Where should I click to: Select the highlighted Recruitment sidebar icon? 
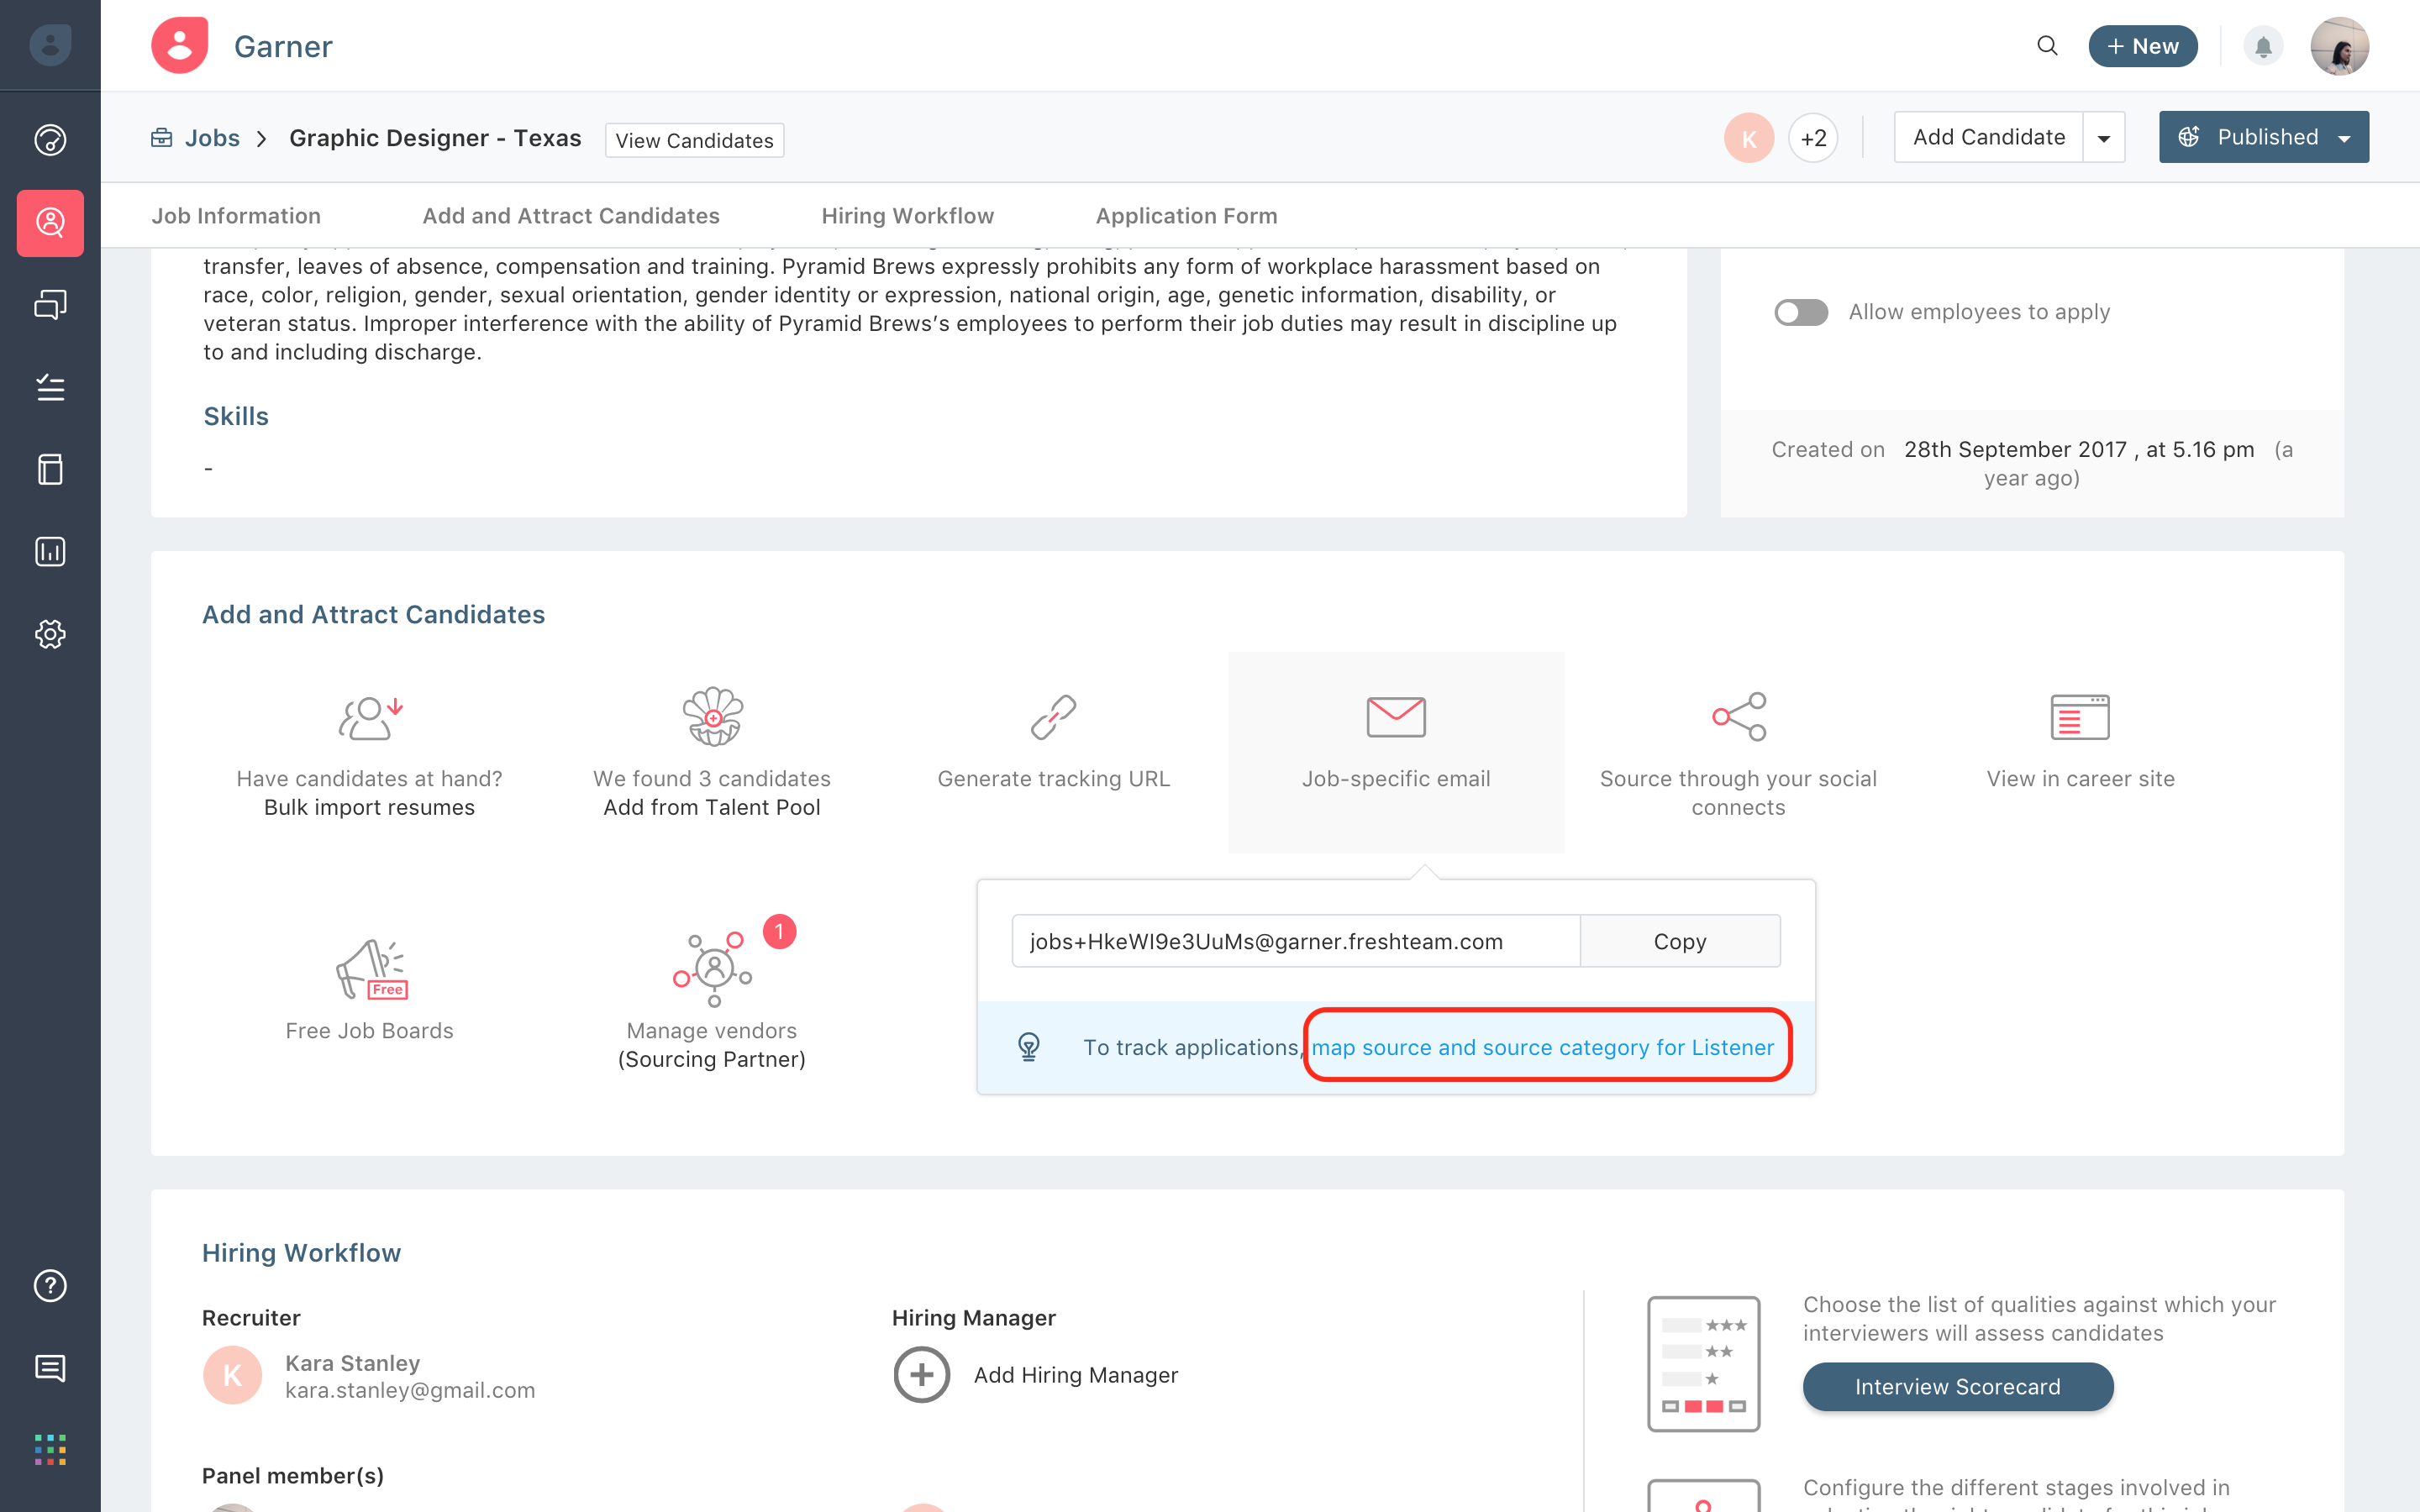(x=50, y=223)
